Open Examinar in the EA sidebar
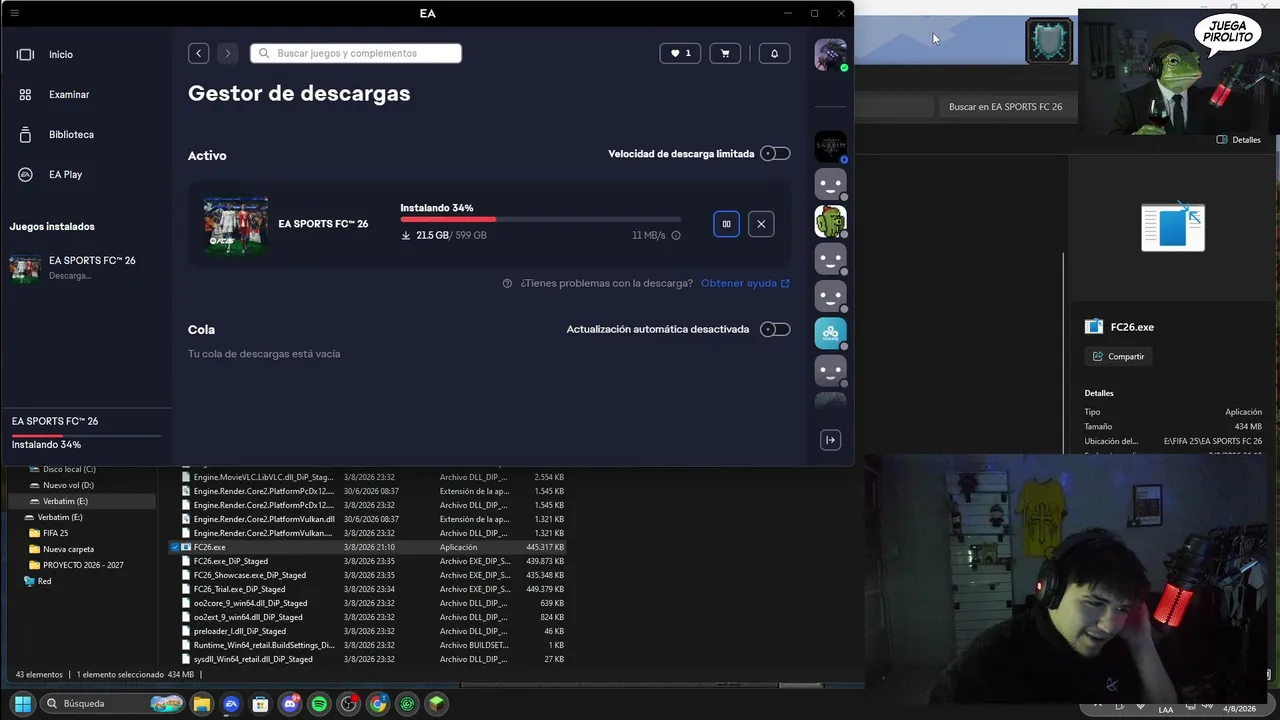 (68, 95)
